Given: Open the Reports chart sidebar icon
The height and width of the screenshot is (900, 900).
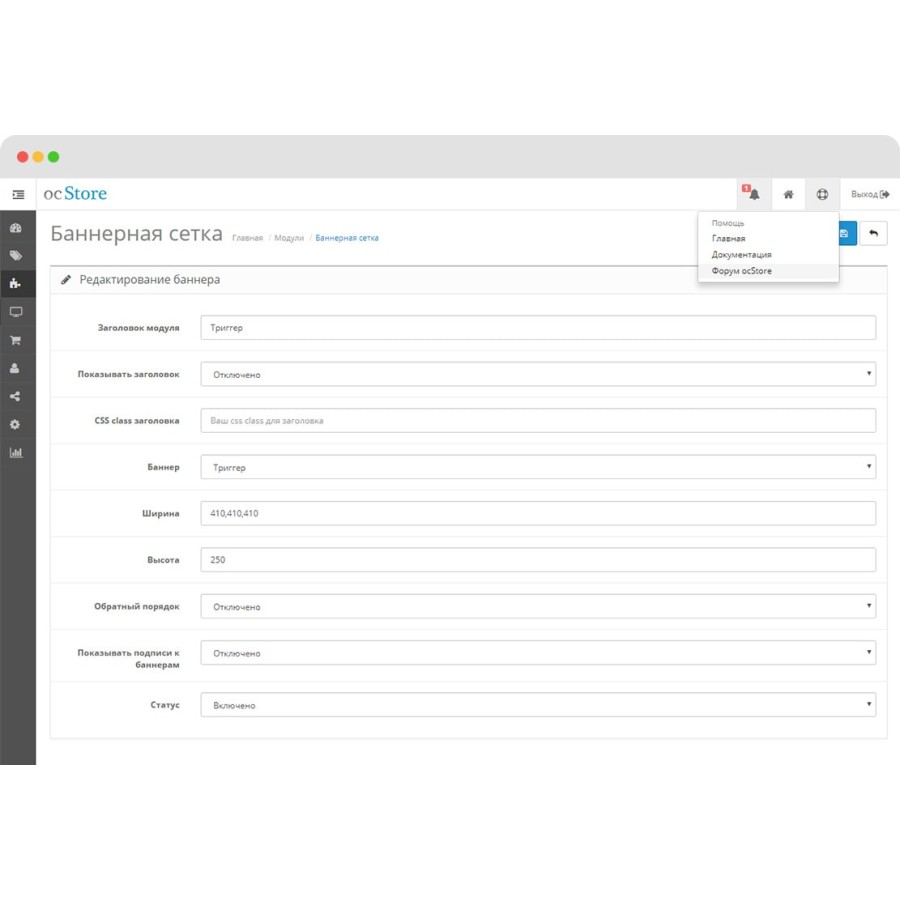Looking at the screenshot, I should (16, 452).
